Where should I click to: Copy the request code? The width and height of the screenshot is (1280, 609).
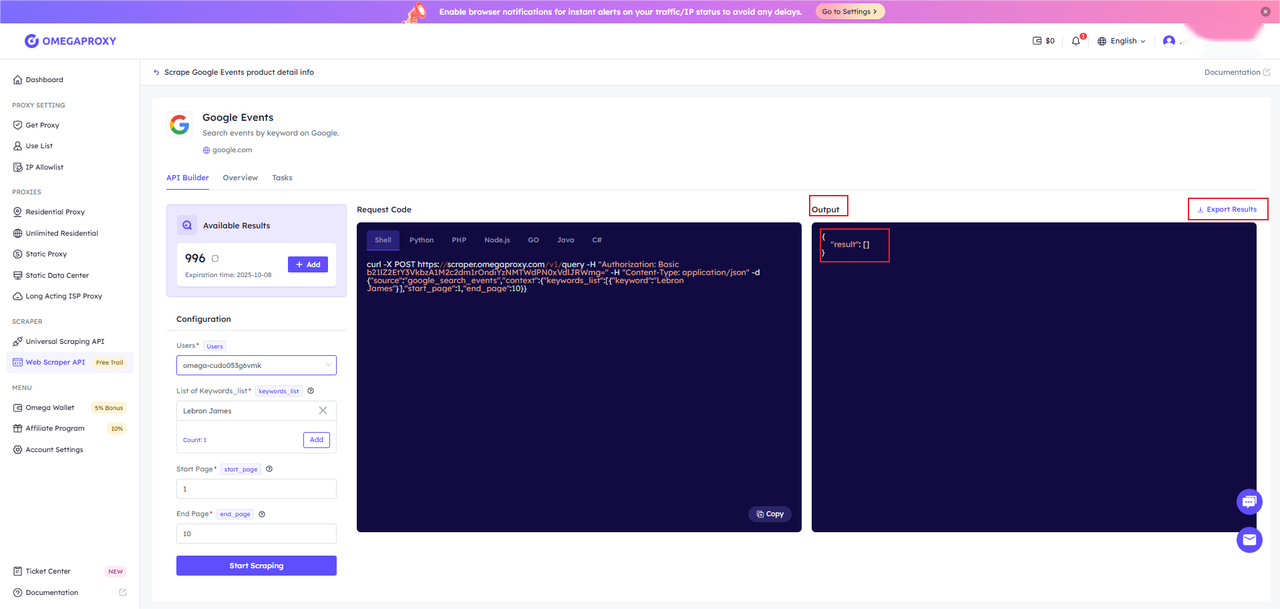[x=770, y=514]
